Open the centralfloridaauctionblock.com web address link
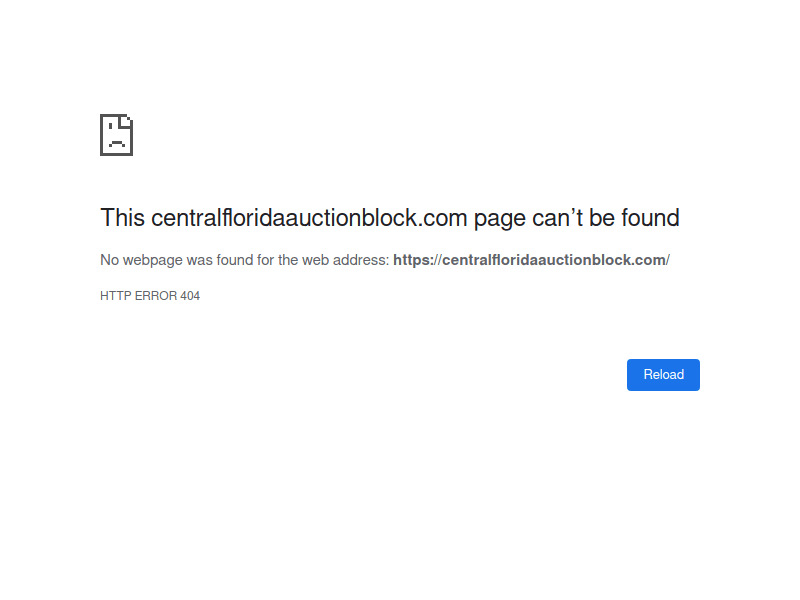The image size is (800, 600). coord(531,259)
